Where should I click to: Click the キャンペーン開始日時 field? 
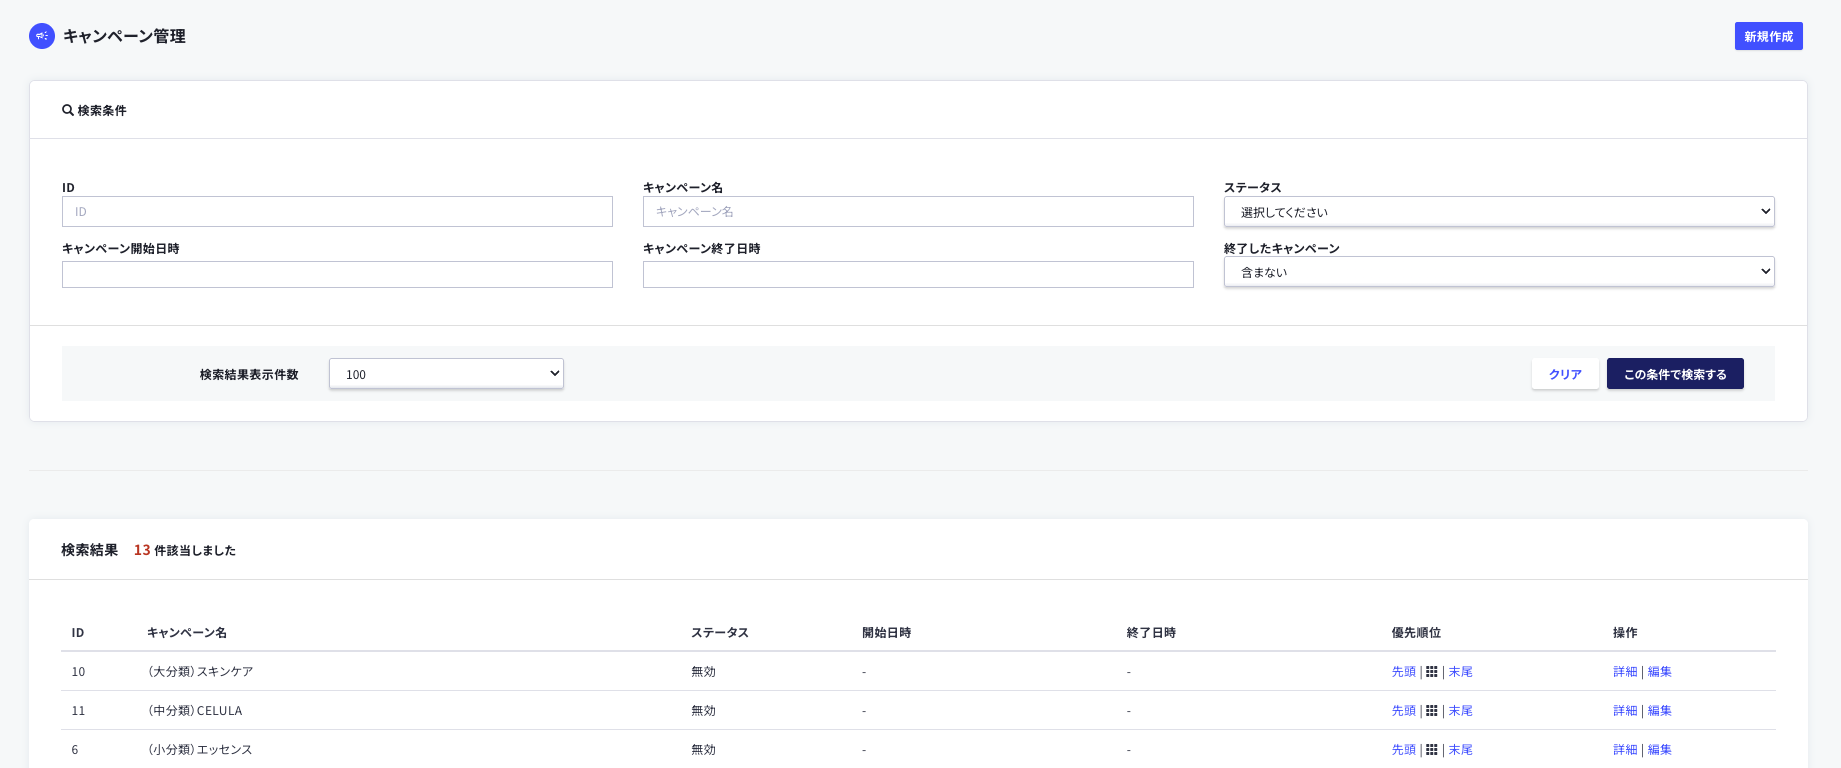tap(337, 274)
